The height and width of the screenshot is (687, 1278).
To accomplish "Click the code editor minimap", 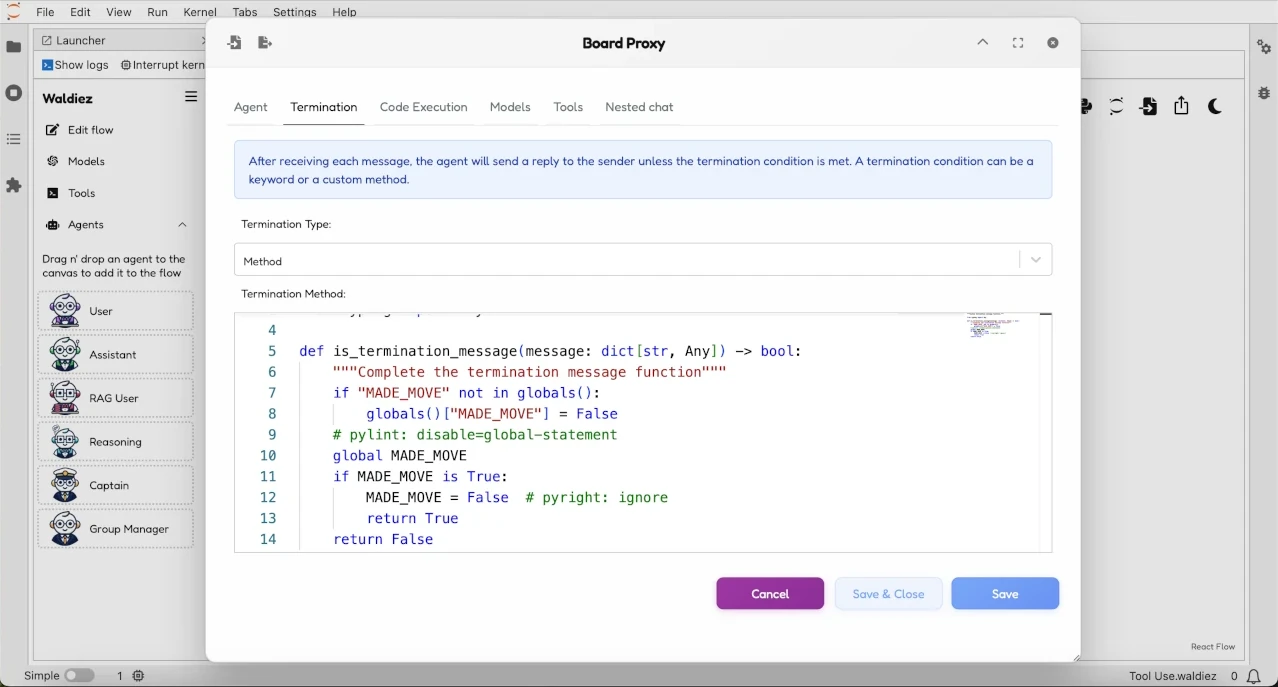I will click(x=995, y=327).
